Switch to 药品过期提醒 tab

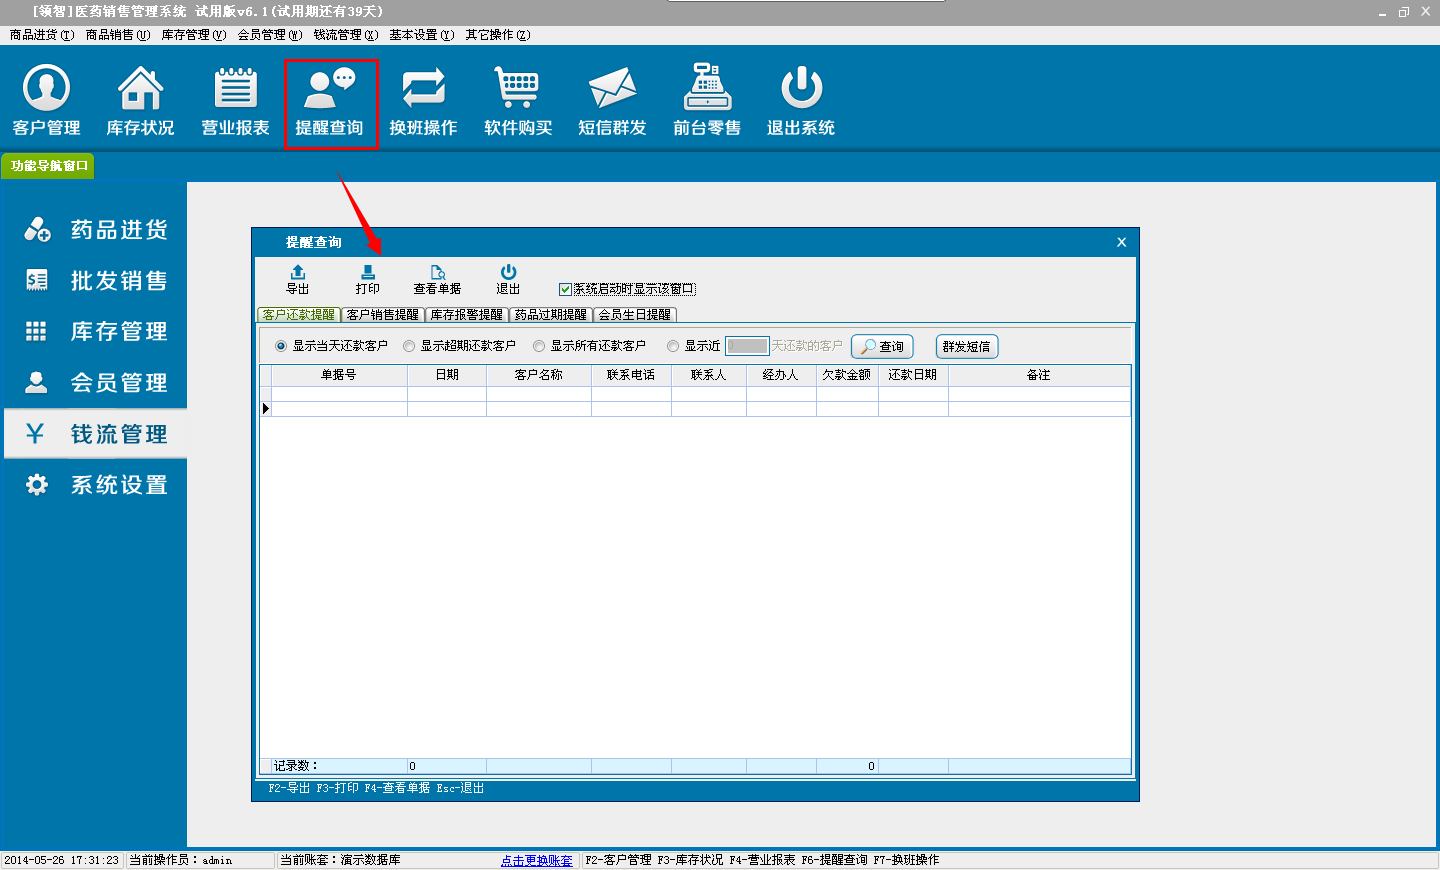point(550,314)
